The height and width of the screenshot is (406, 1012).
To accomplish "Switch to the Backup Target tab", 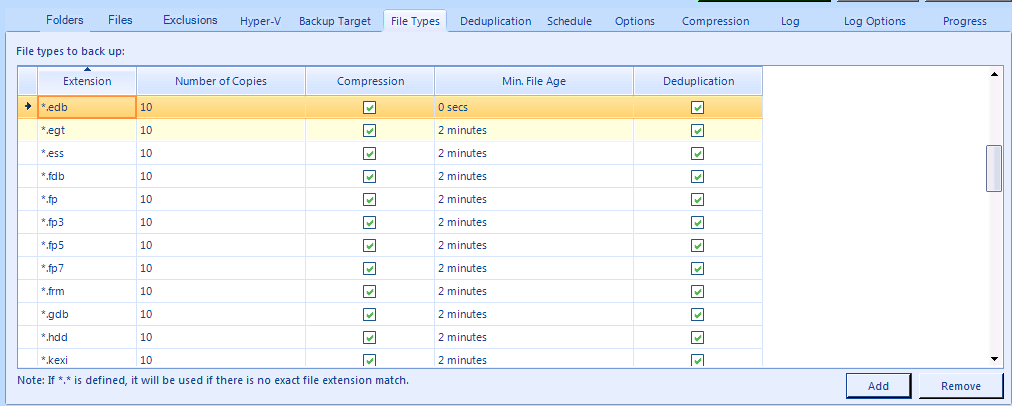I will point(335,21).
